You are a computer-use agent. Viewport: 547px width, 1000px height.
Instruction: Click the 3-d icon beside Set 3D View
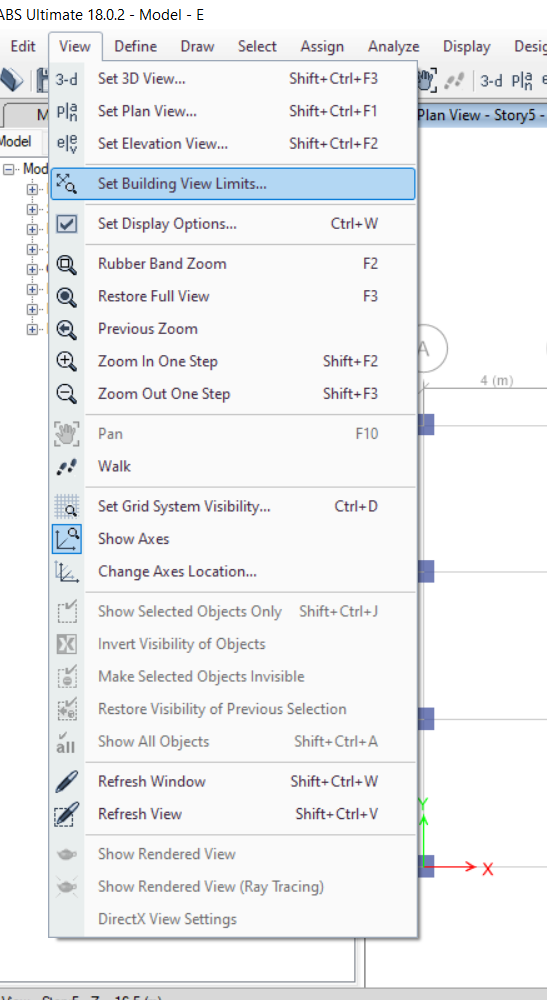click(66, 80)
